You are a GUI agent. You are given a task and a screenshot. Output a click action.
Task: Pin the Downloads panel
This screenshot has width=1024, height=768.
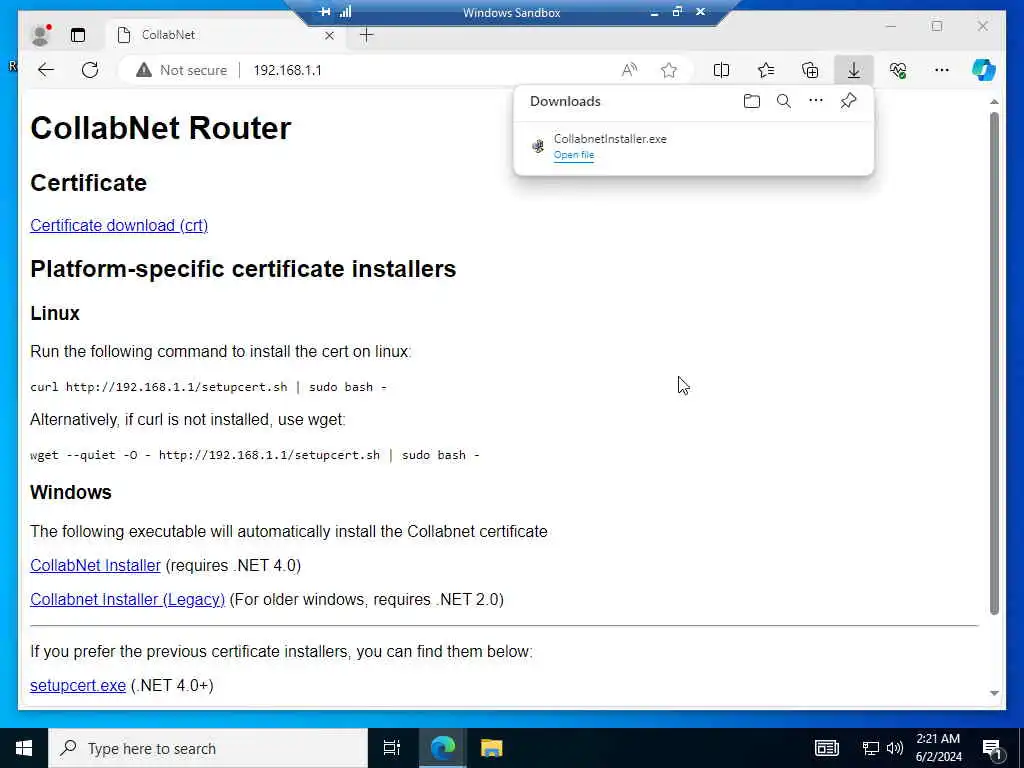point(848,101)
